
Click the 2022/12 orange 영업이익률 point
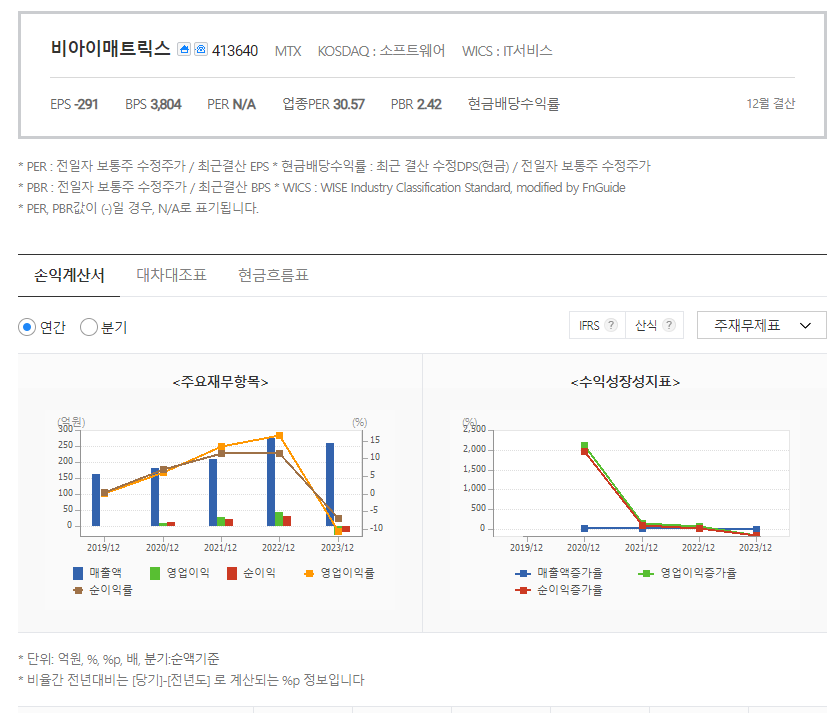tap(279, 435)
